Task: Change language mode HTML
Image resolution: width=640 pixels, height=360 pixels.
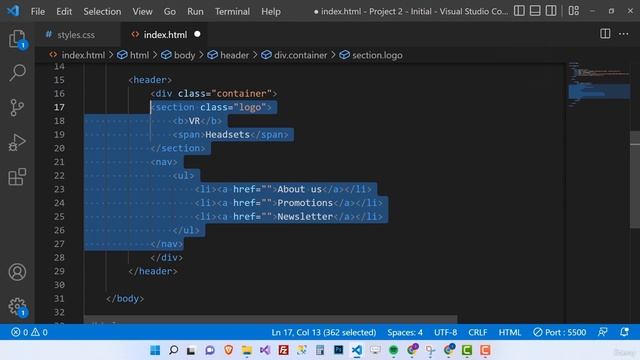Action: tap(510, 332)
